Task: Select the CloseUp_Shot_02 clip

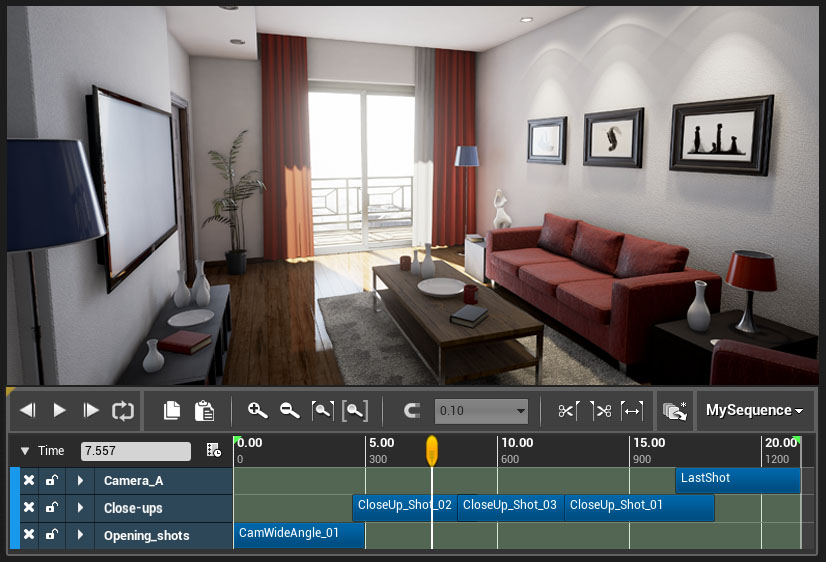Action: coord(405,507)
